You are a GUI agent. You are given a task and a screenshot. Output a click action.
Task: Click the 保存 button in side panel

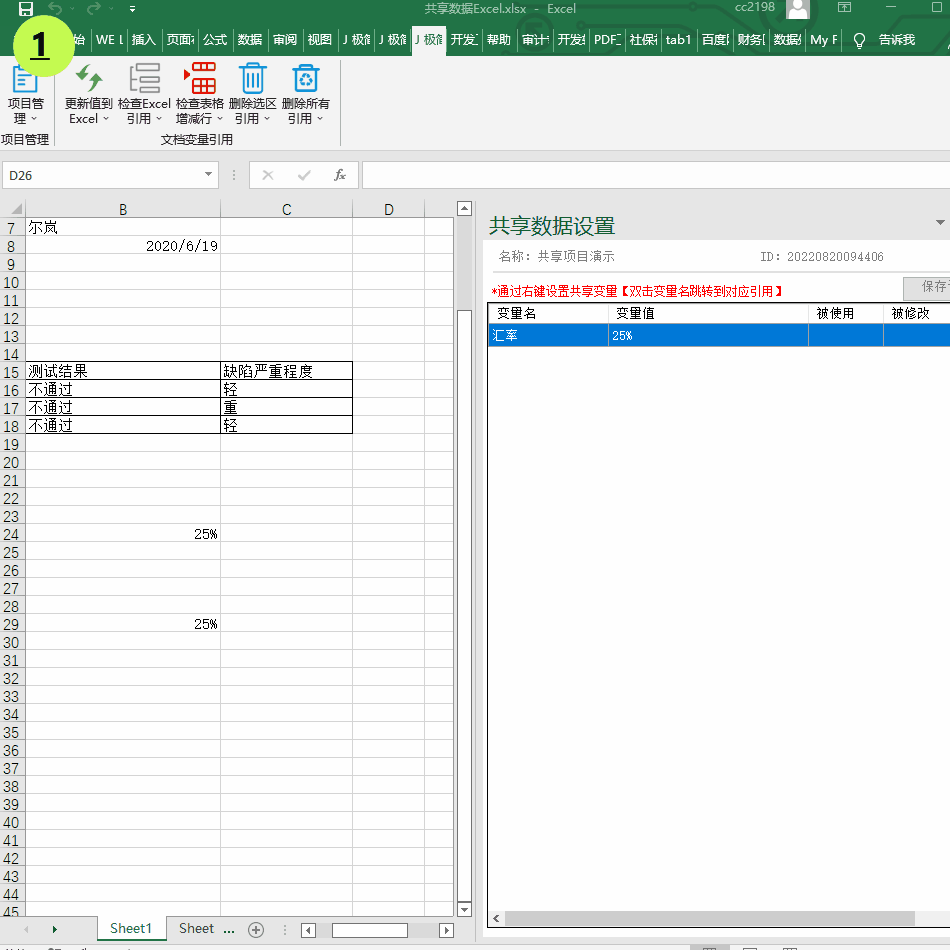tap(930, 287)
